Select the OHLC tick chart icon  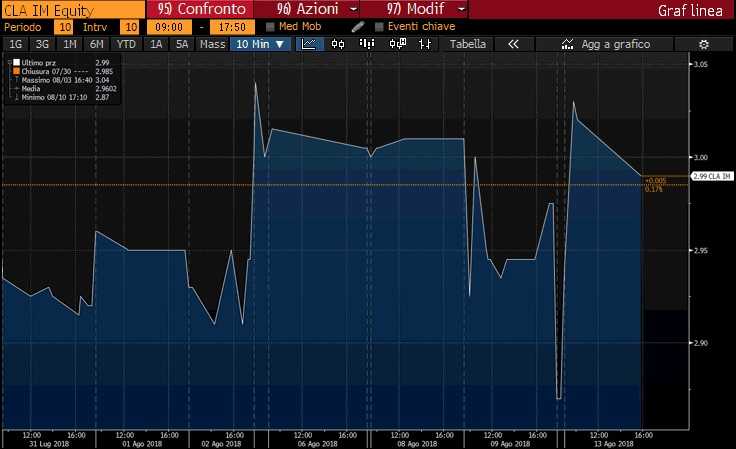(x=425, y=44)
